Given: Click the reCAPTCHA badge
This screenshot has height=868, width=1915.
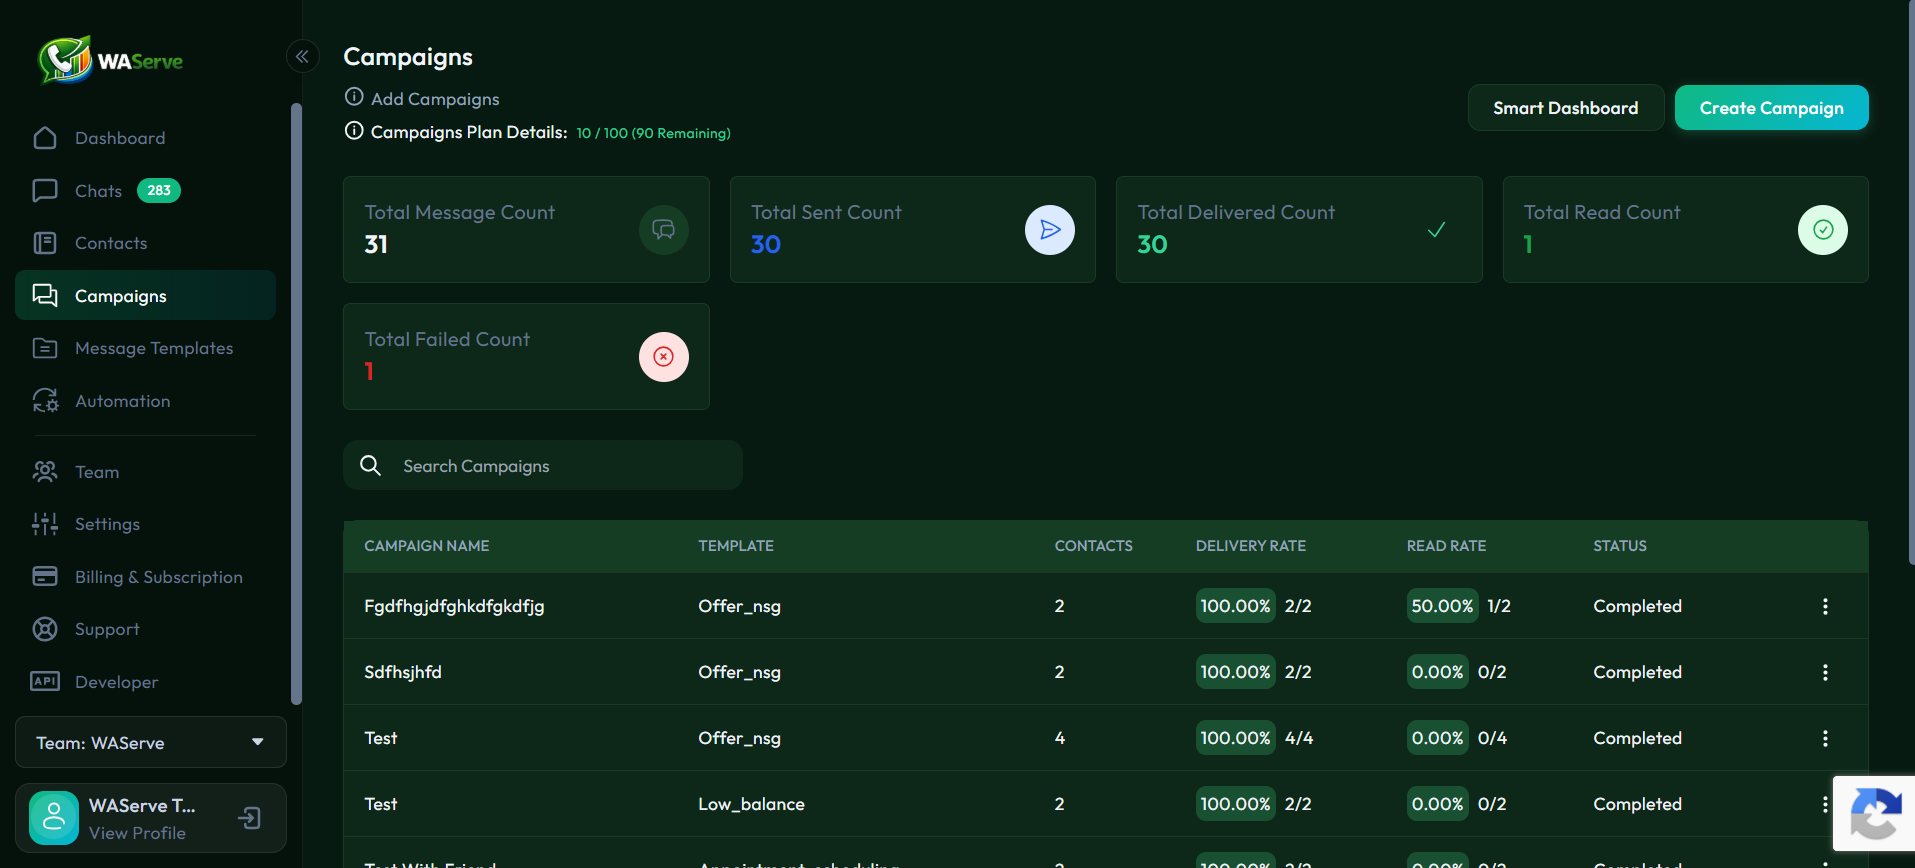Looking at the screenshot, I should (1874, 813).
